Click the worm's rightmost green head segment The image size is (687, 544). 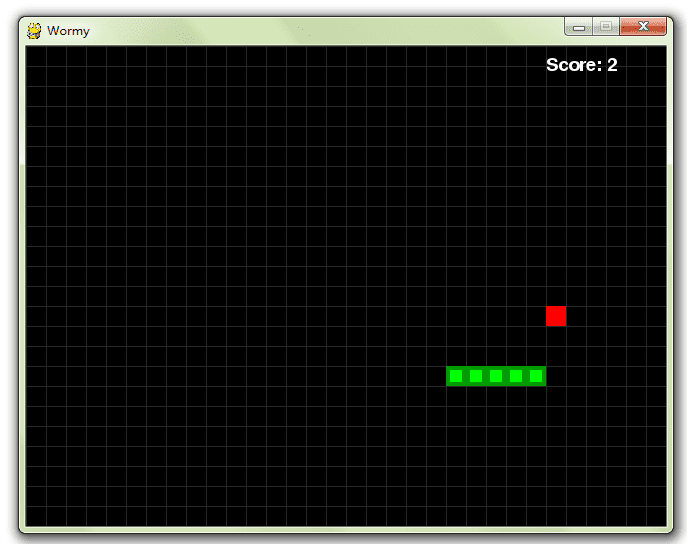click(536, 376)
